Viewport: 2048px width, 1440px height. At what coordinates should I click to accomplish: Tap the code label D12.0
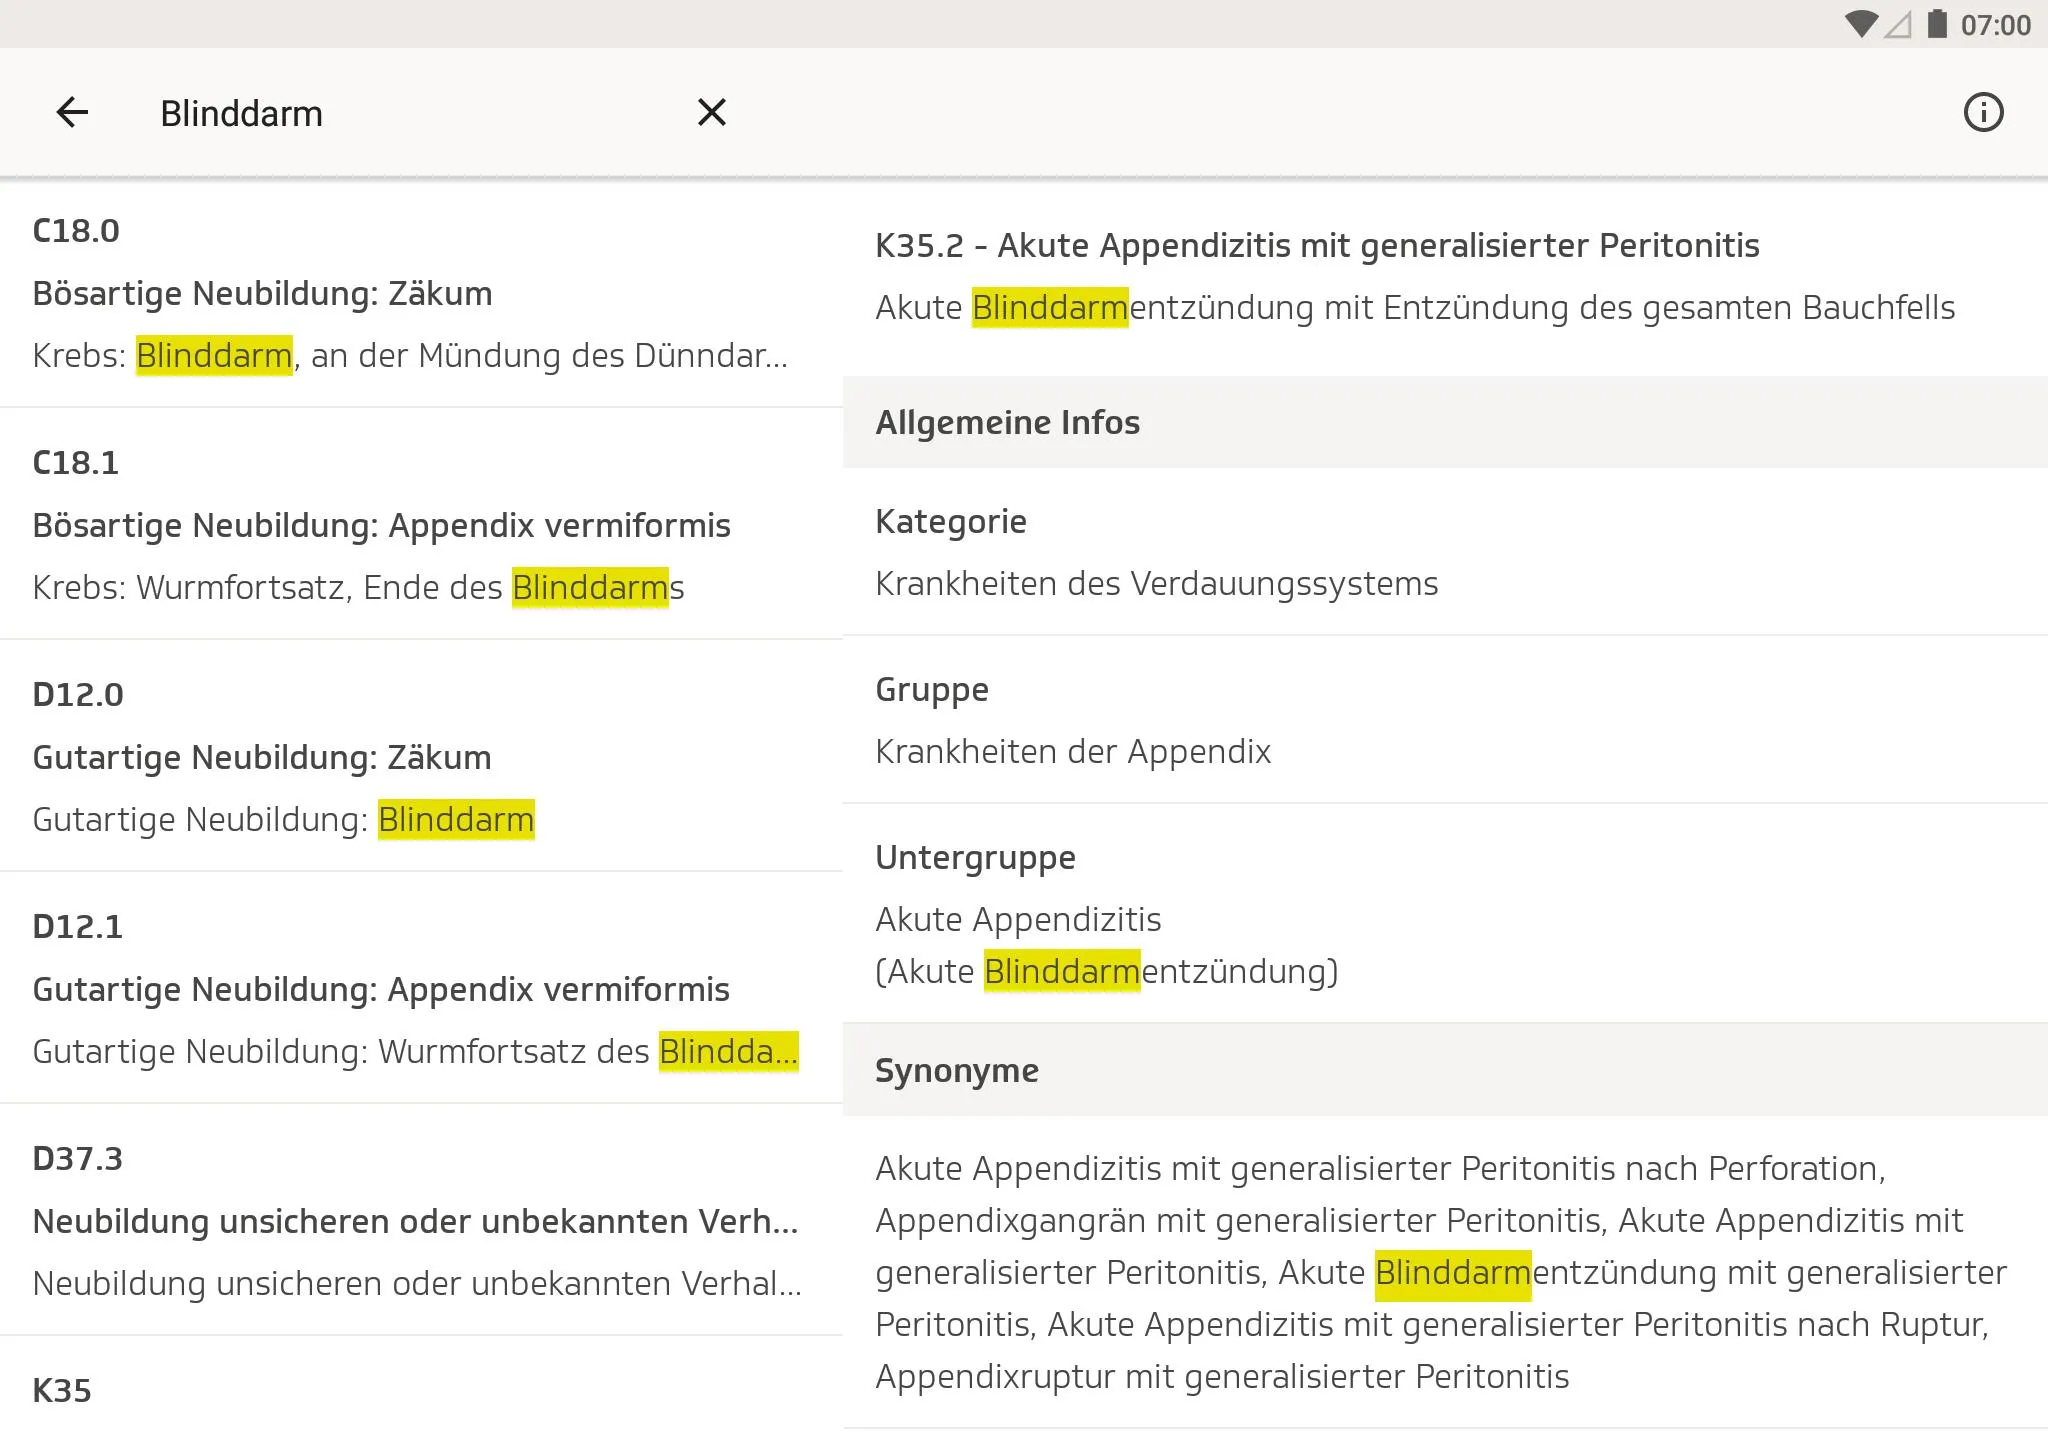coord(78,695)
